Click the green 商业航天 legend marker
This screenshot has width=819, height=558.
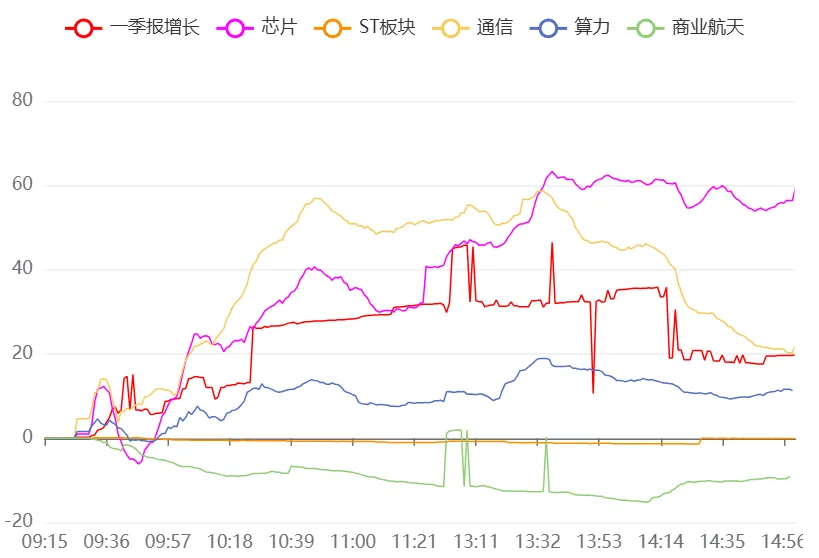tap(646, 28)
